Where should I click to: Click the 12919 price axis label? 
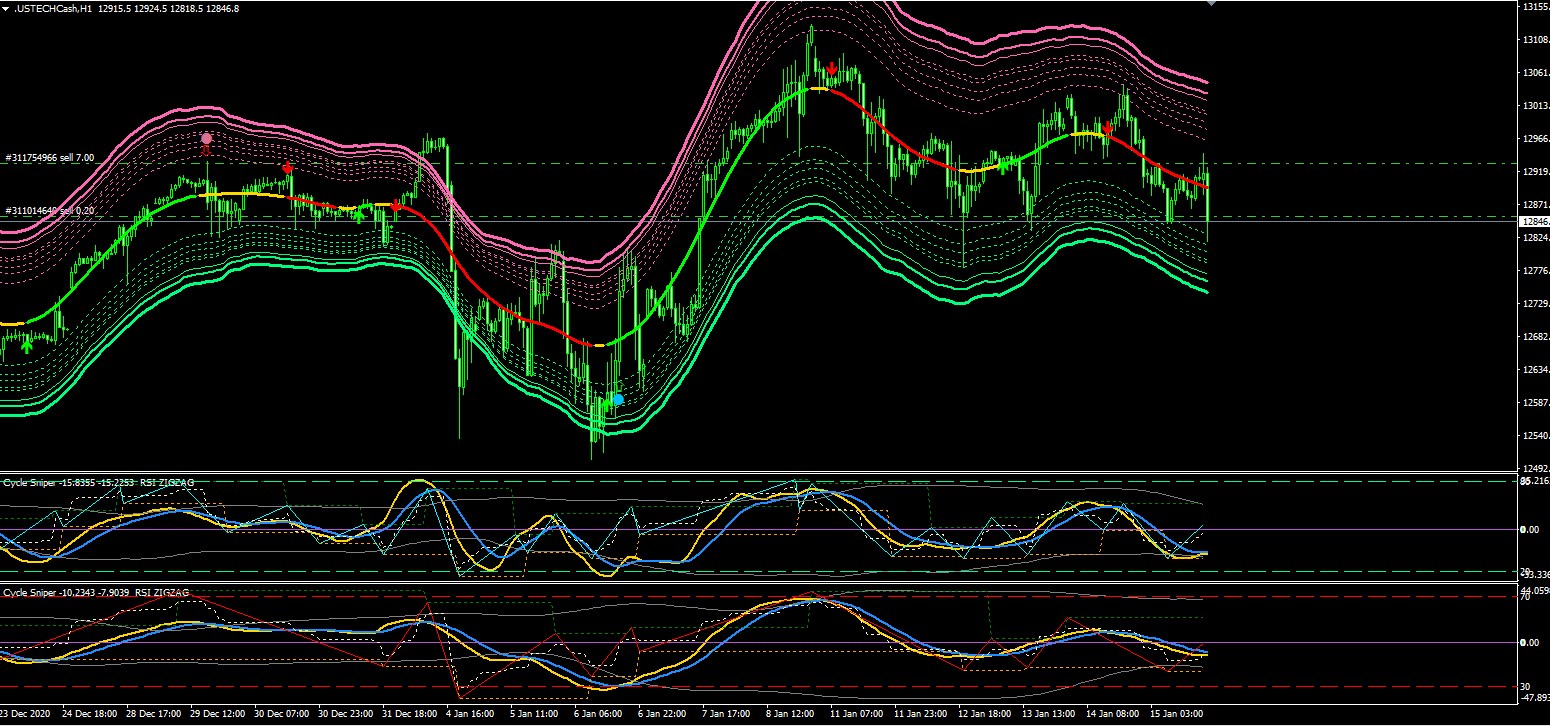pyautogui.click(x=1535, y=172)
